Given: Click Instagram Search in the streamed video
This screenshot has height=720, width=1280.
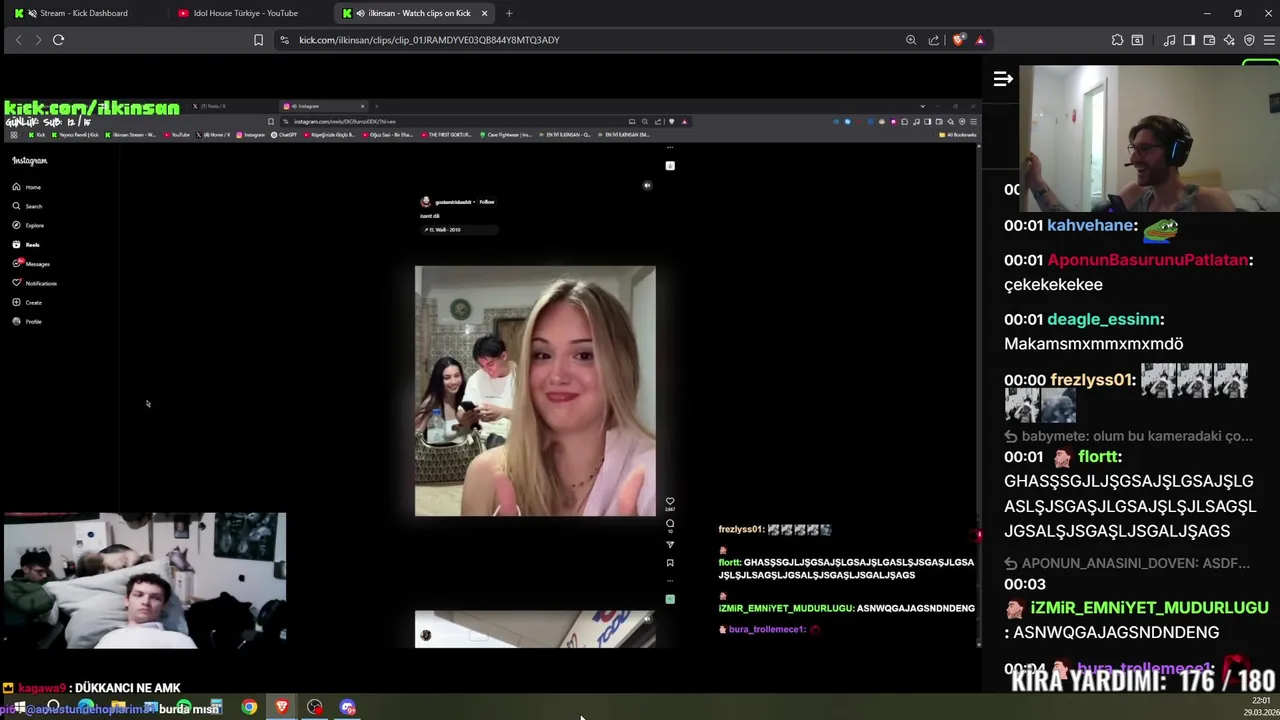Looking at the screenshot, I should (x=27, y=206).
